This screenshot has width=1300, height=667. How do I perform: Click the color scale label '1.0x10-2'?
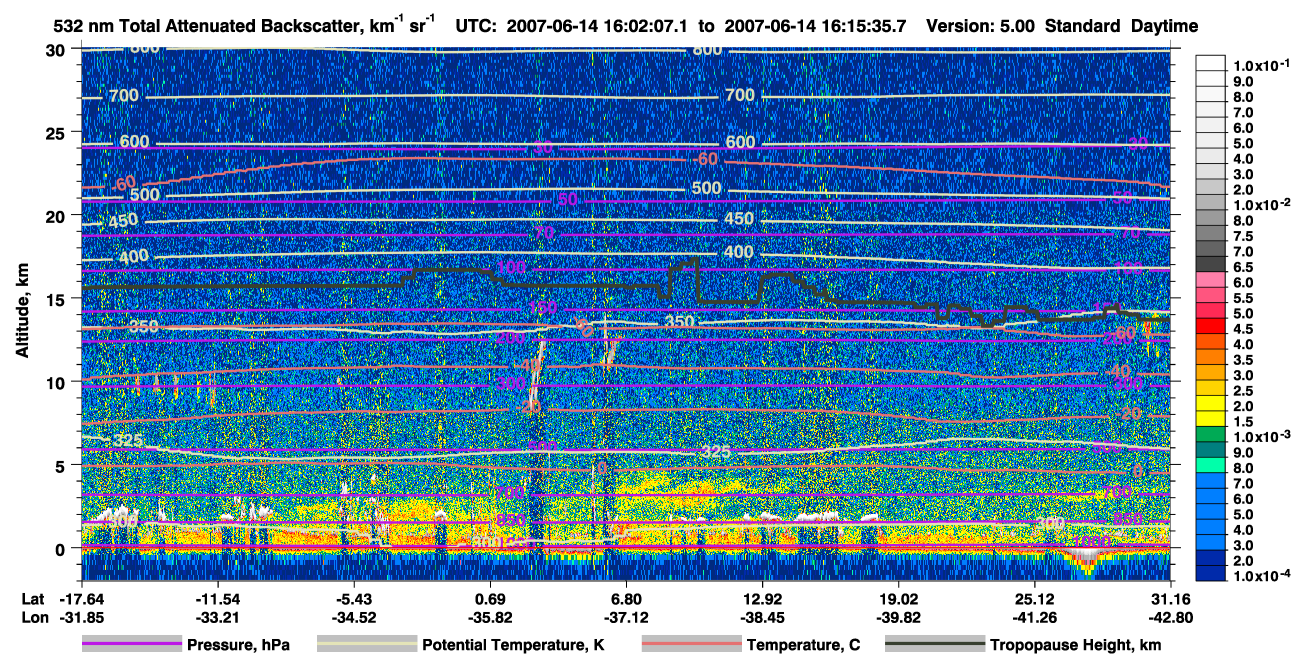pos(1264,204)
